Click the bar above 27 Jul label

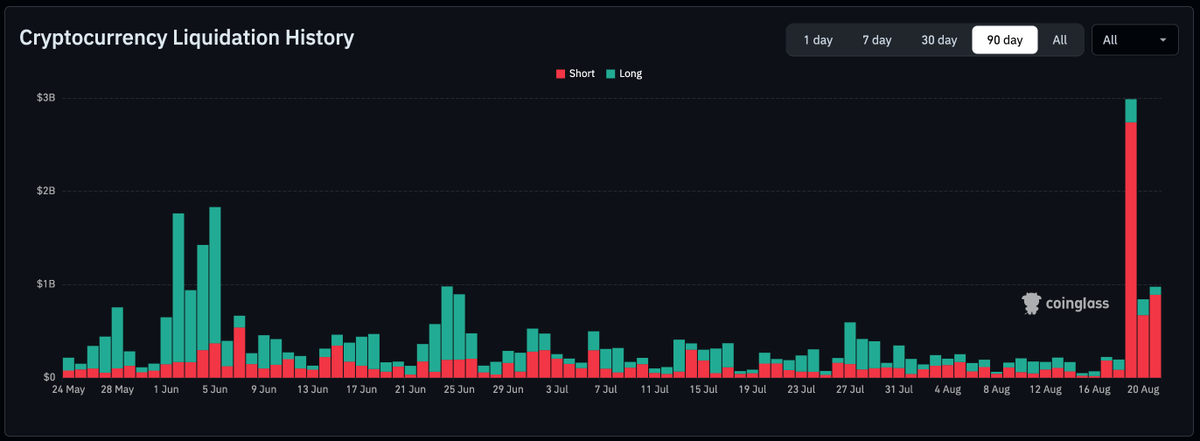(850, 350)
